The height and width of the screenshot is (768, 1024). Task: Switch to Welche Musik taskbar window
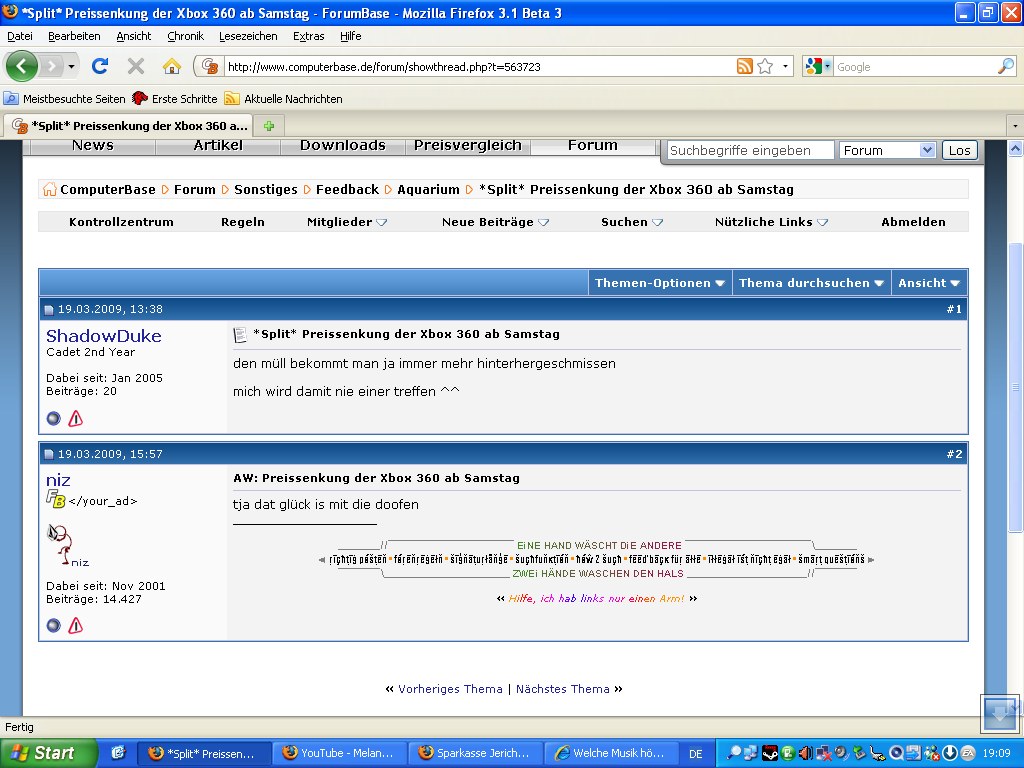pos(611,753)
